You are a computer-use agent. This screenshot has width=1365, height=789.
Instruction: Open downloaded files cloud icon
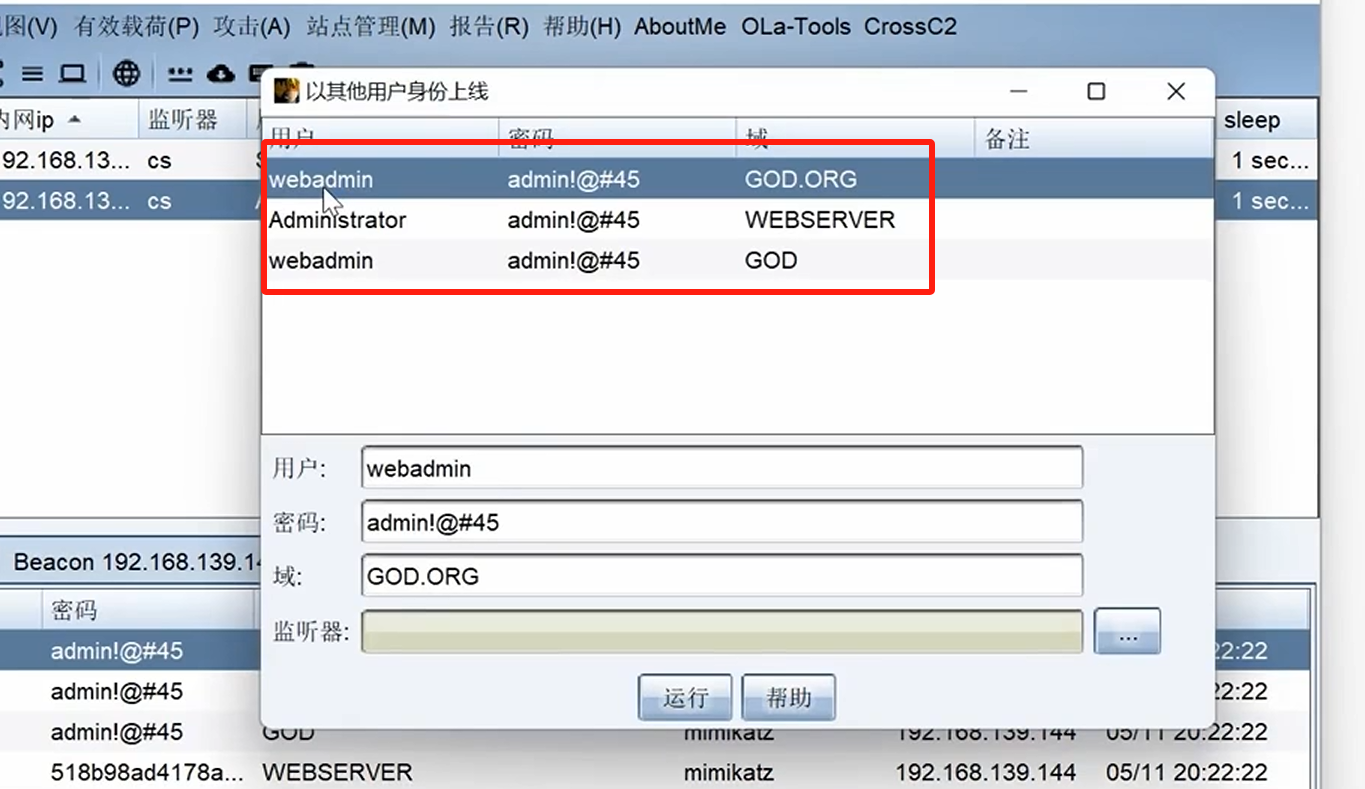pyautogui.click(x=221, y=73)
